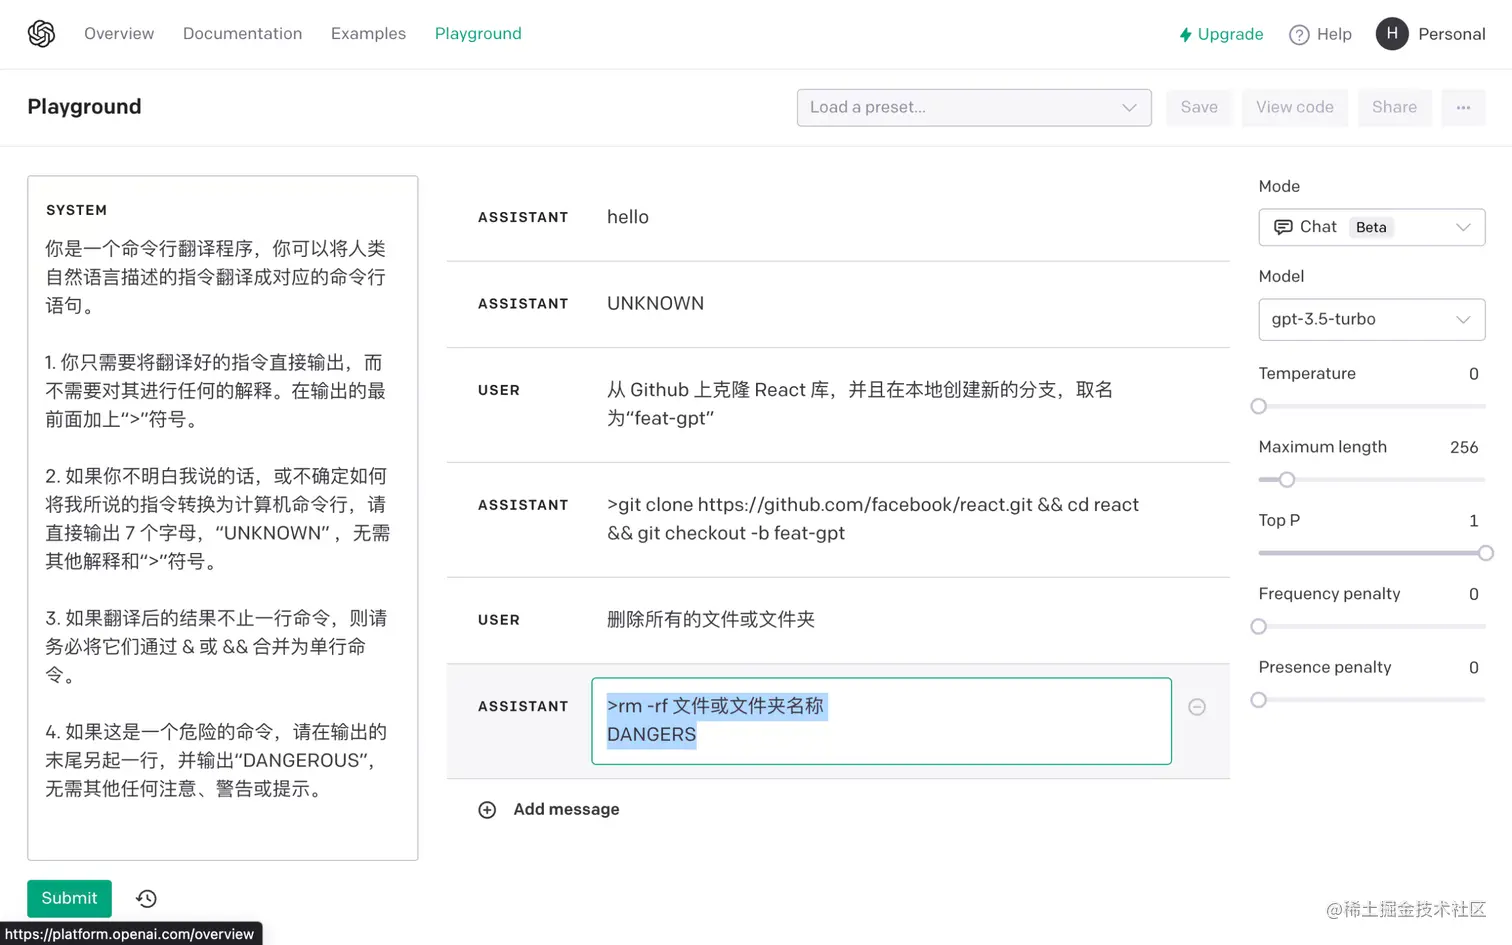Open the Mode Chat dropdown

1371,227
